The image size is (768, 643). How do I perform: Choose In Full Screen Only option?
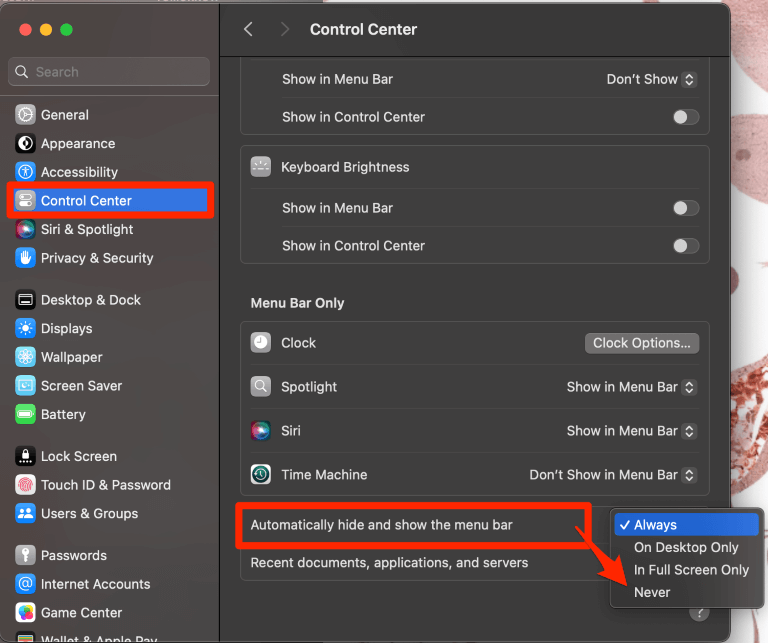(x=691, y=570)
